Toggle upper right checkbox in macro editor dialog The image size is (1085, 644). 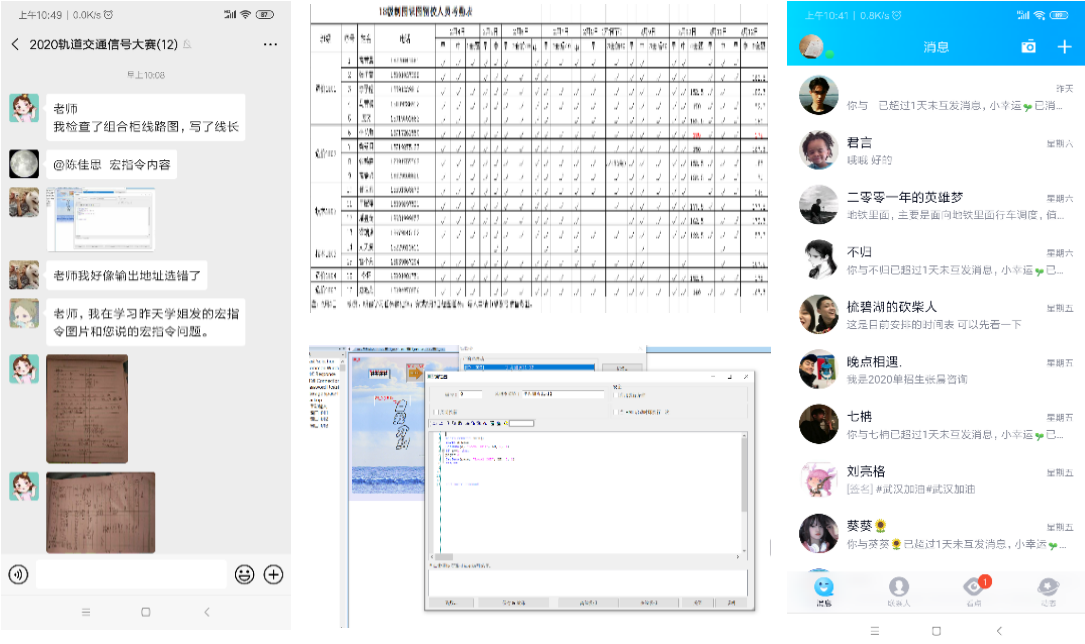618,396
